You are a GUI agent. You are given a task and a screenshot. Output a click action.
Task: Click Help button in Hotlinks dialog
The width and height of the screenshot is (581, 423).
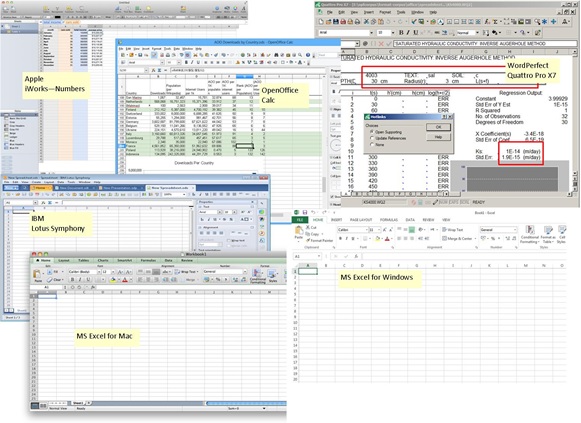coord(438,137)
